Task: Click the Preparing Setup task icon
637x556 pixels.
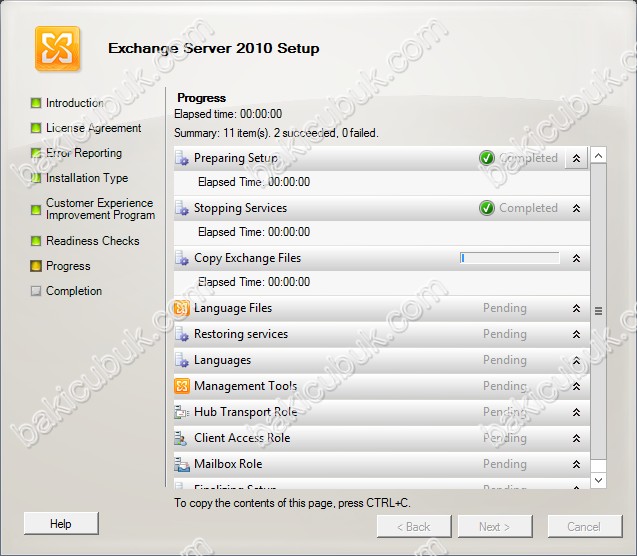Action: tap(182, 158)
